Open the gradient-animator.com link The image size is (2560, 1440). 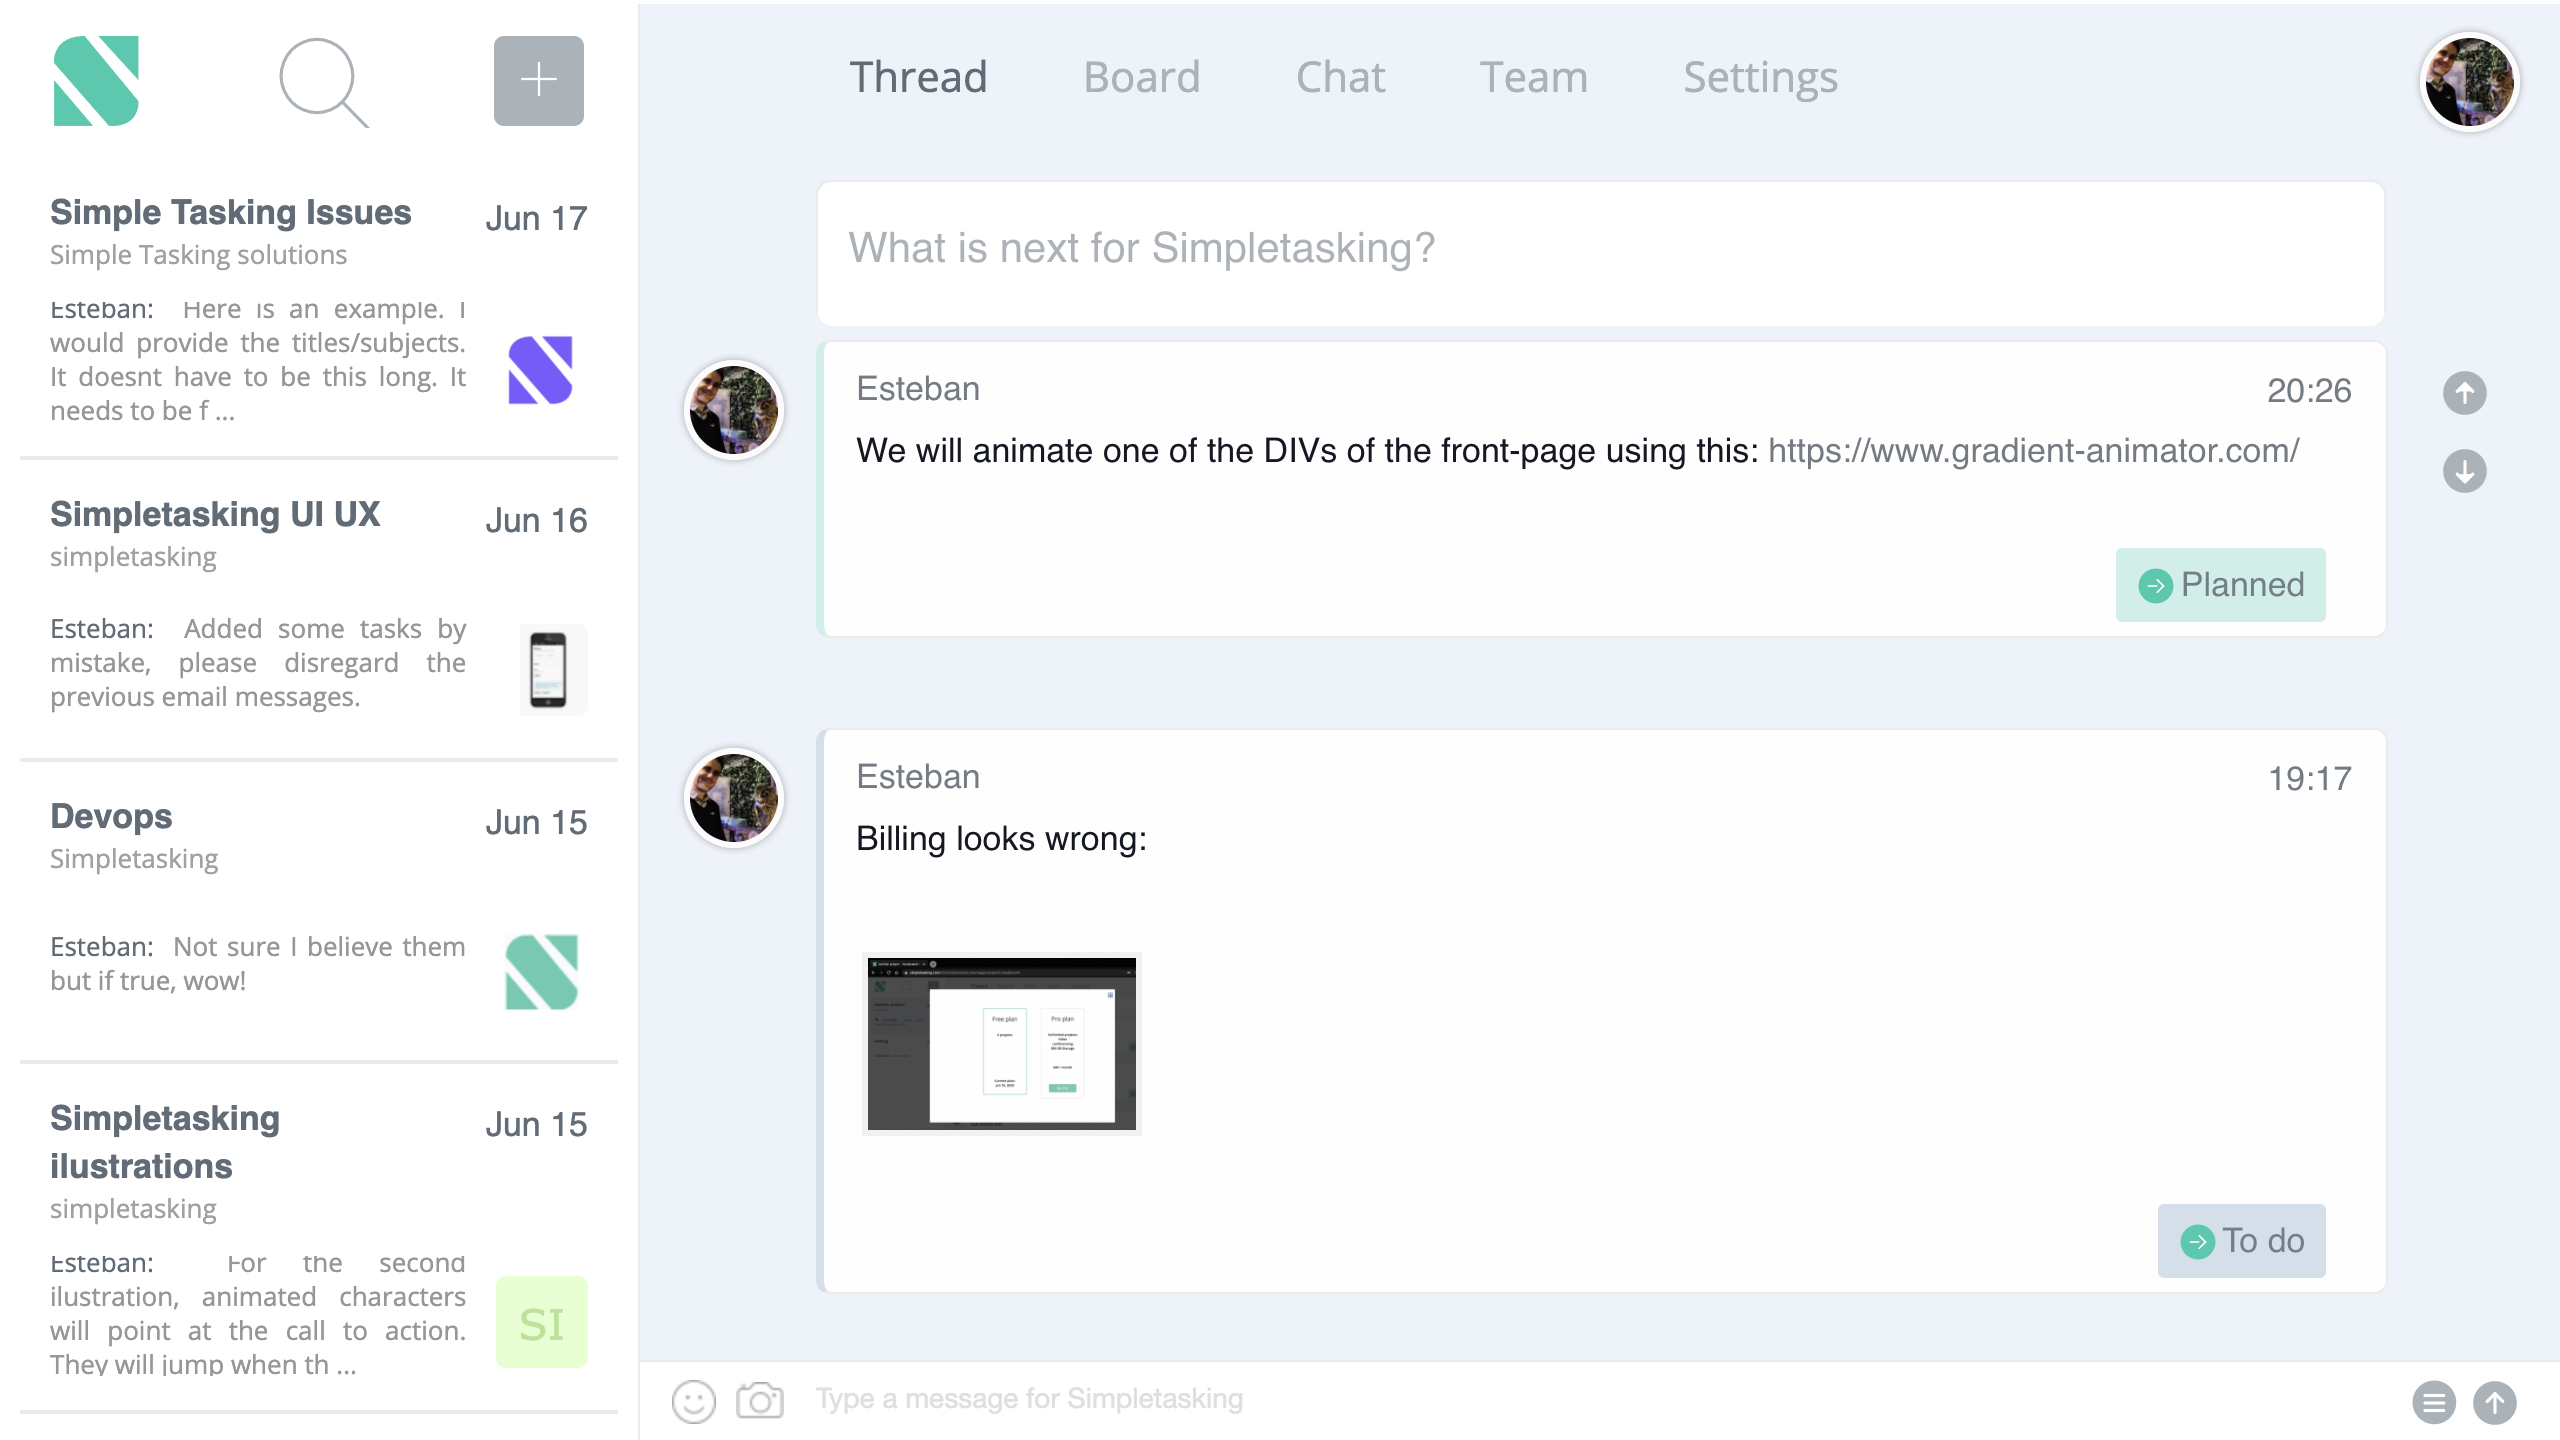[2033, 451]
